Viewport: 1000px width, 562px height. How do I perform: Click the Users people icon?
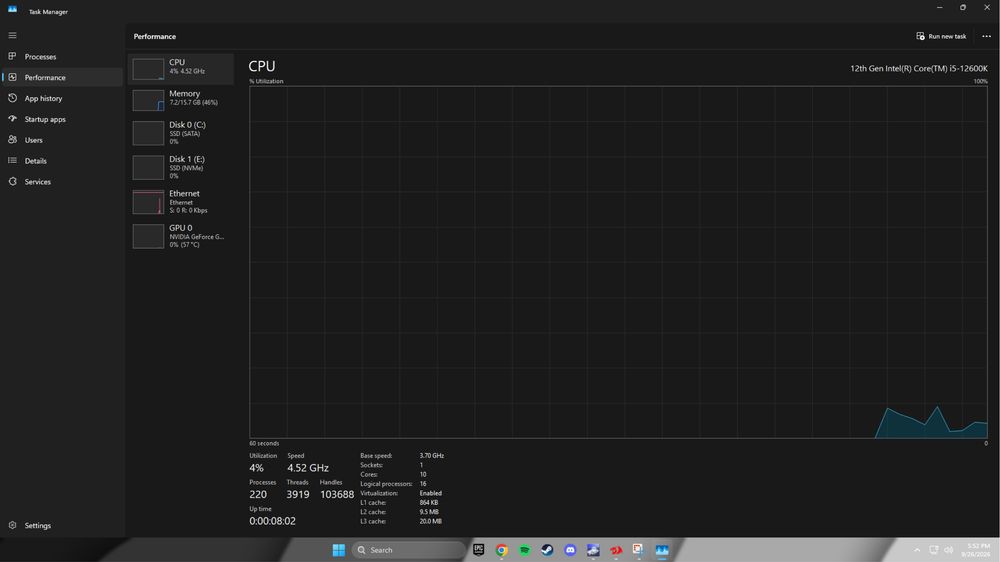click(x=12, y=139)
